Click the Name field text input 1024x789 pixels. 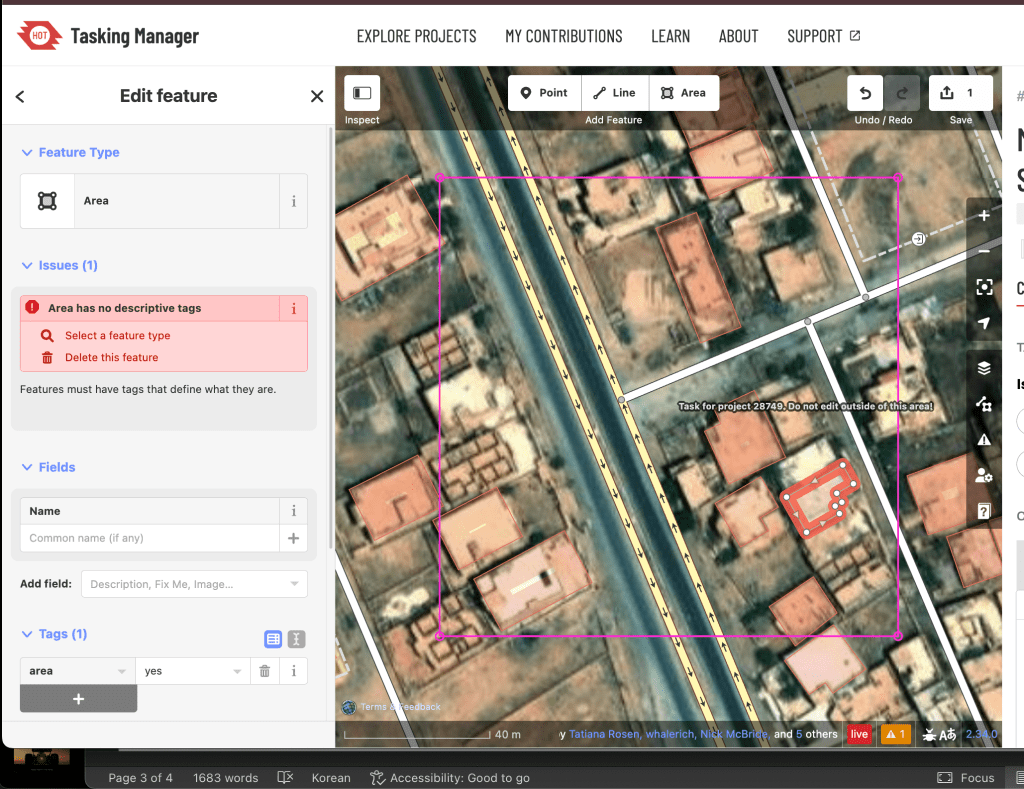149,538
